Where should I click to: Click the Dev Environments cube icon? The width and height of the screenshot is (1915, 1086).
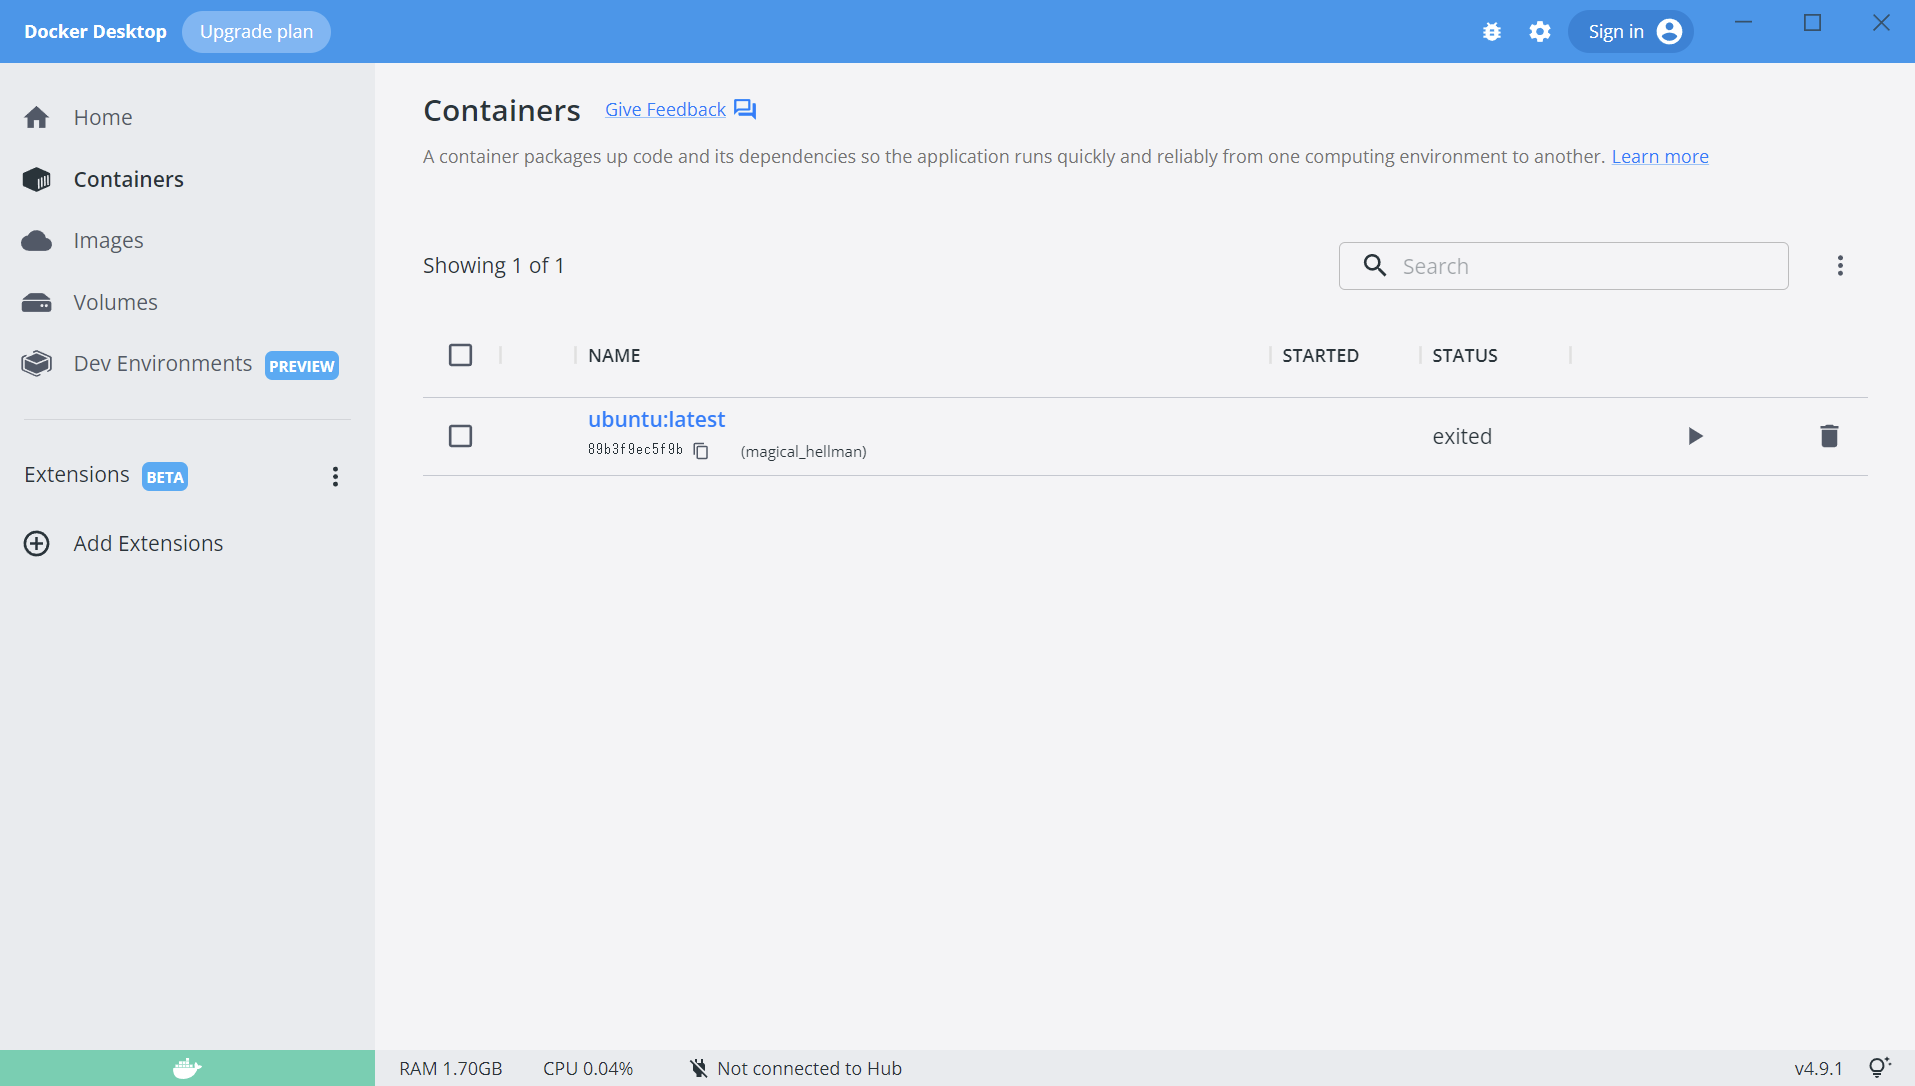(37, 364)
